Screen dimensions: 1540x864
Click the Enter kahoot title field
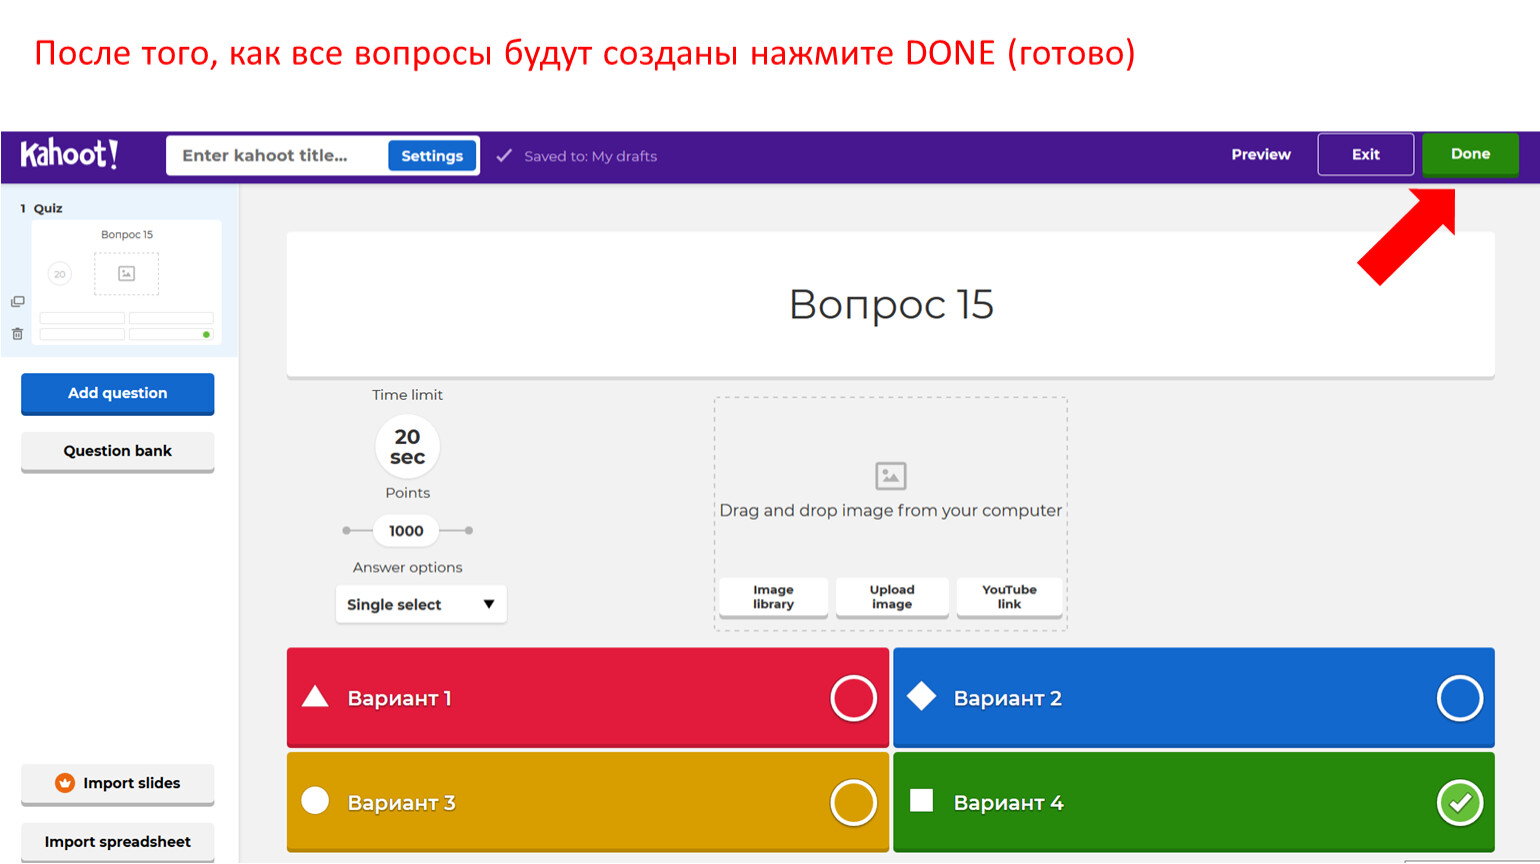coord(275,156)
